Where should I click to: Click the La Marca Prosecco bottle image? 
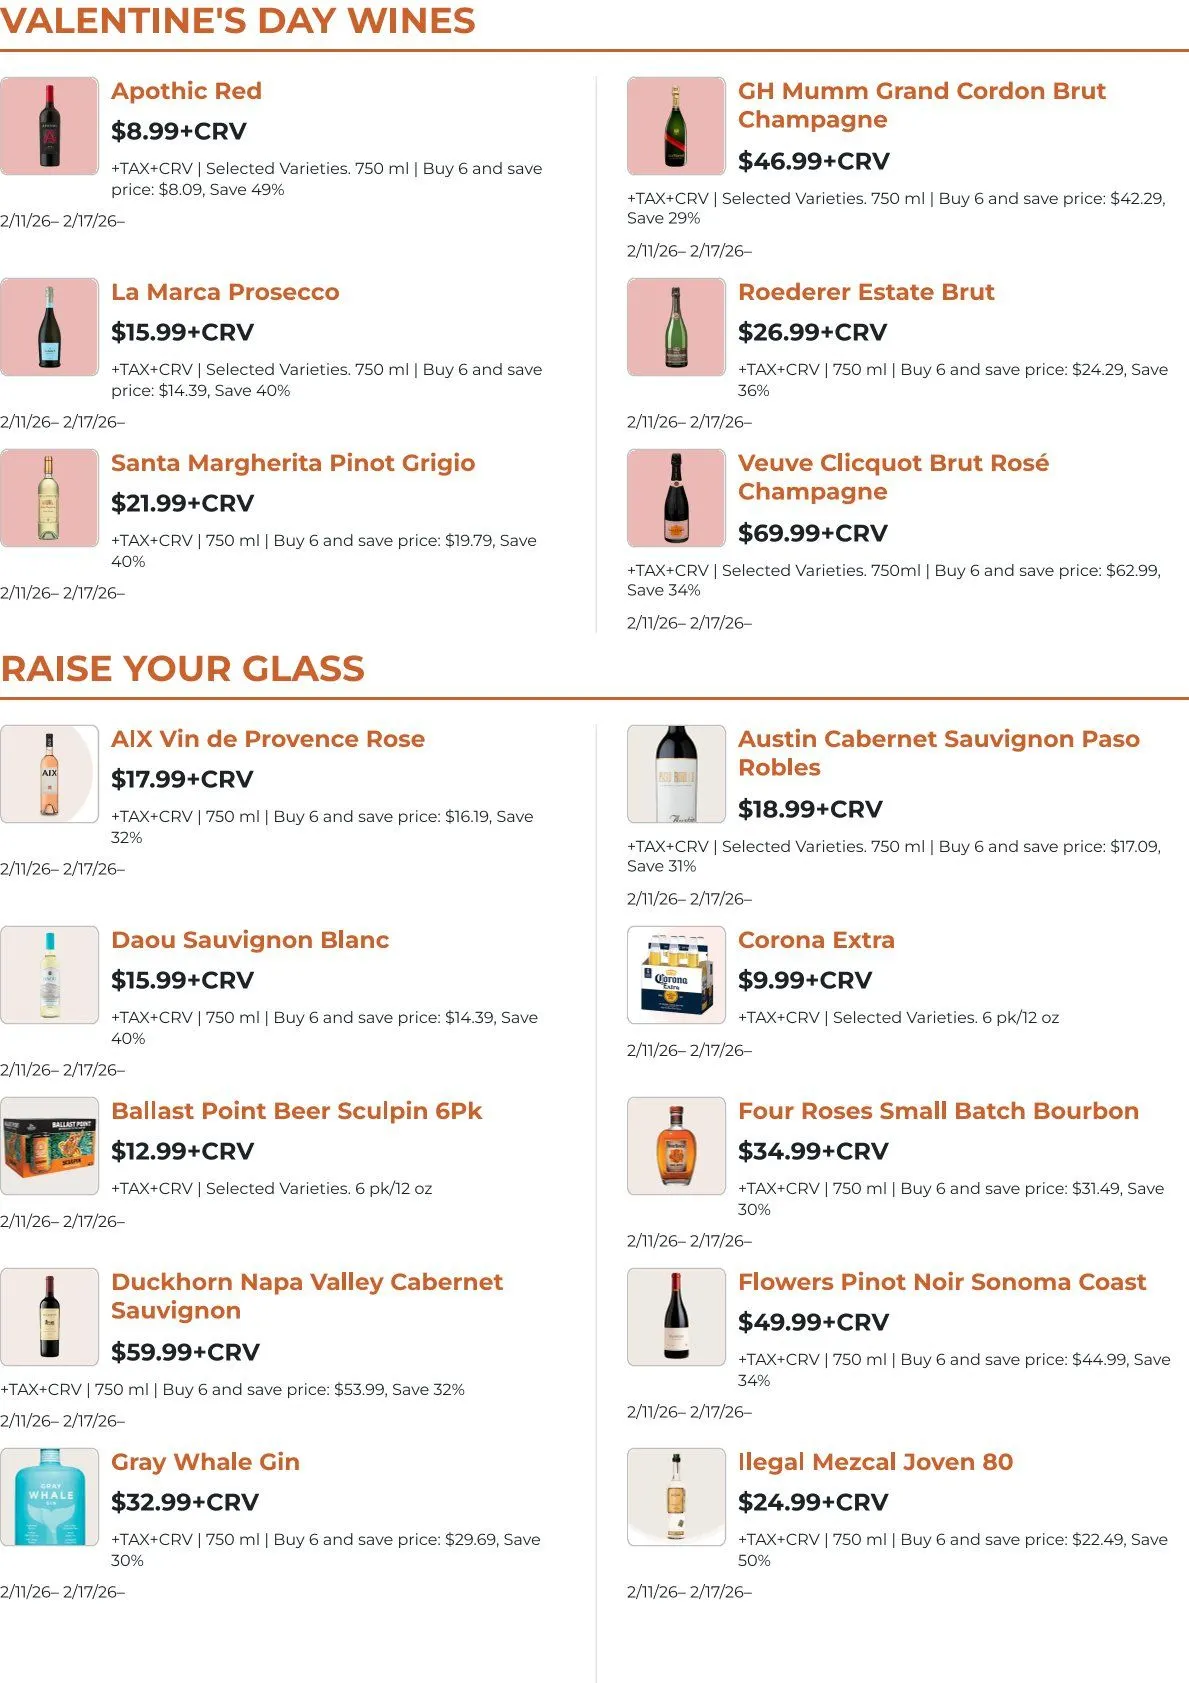point(49,327)
